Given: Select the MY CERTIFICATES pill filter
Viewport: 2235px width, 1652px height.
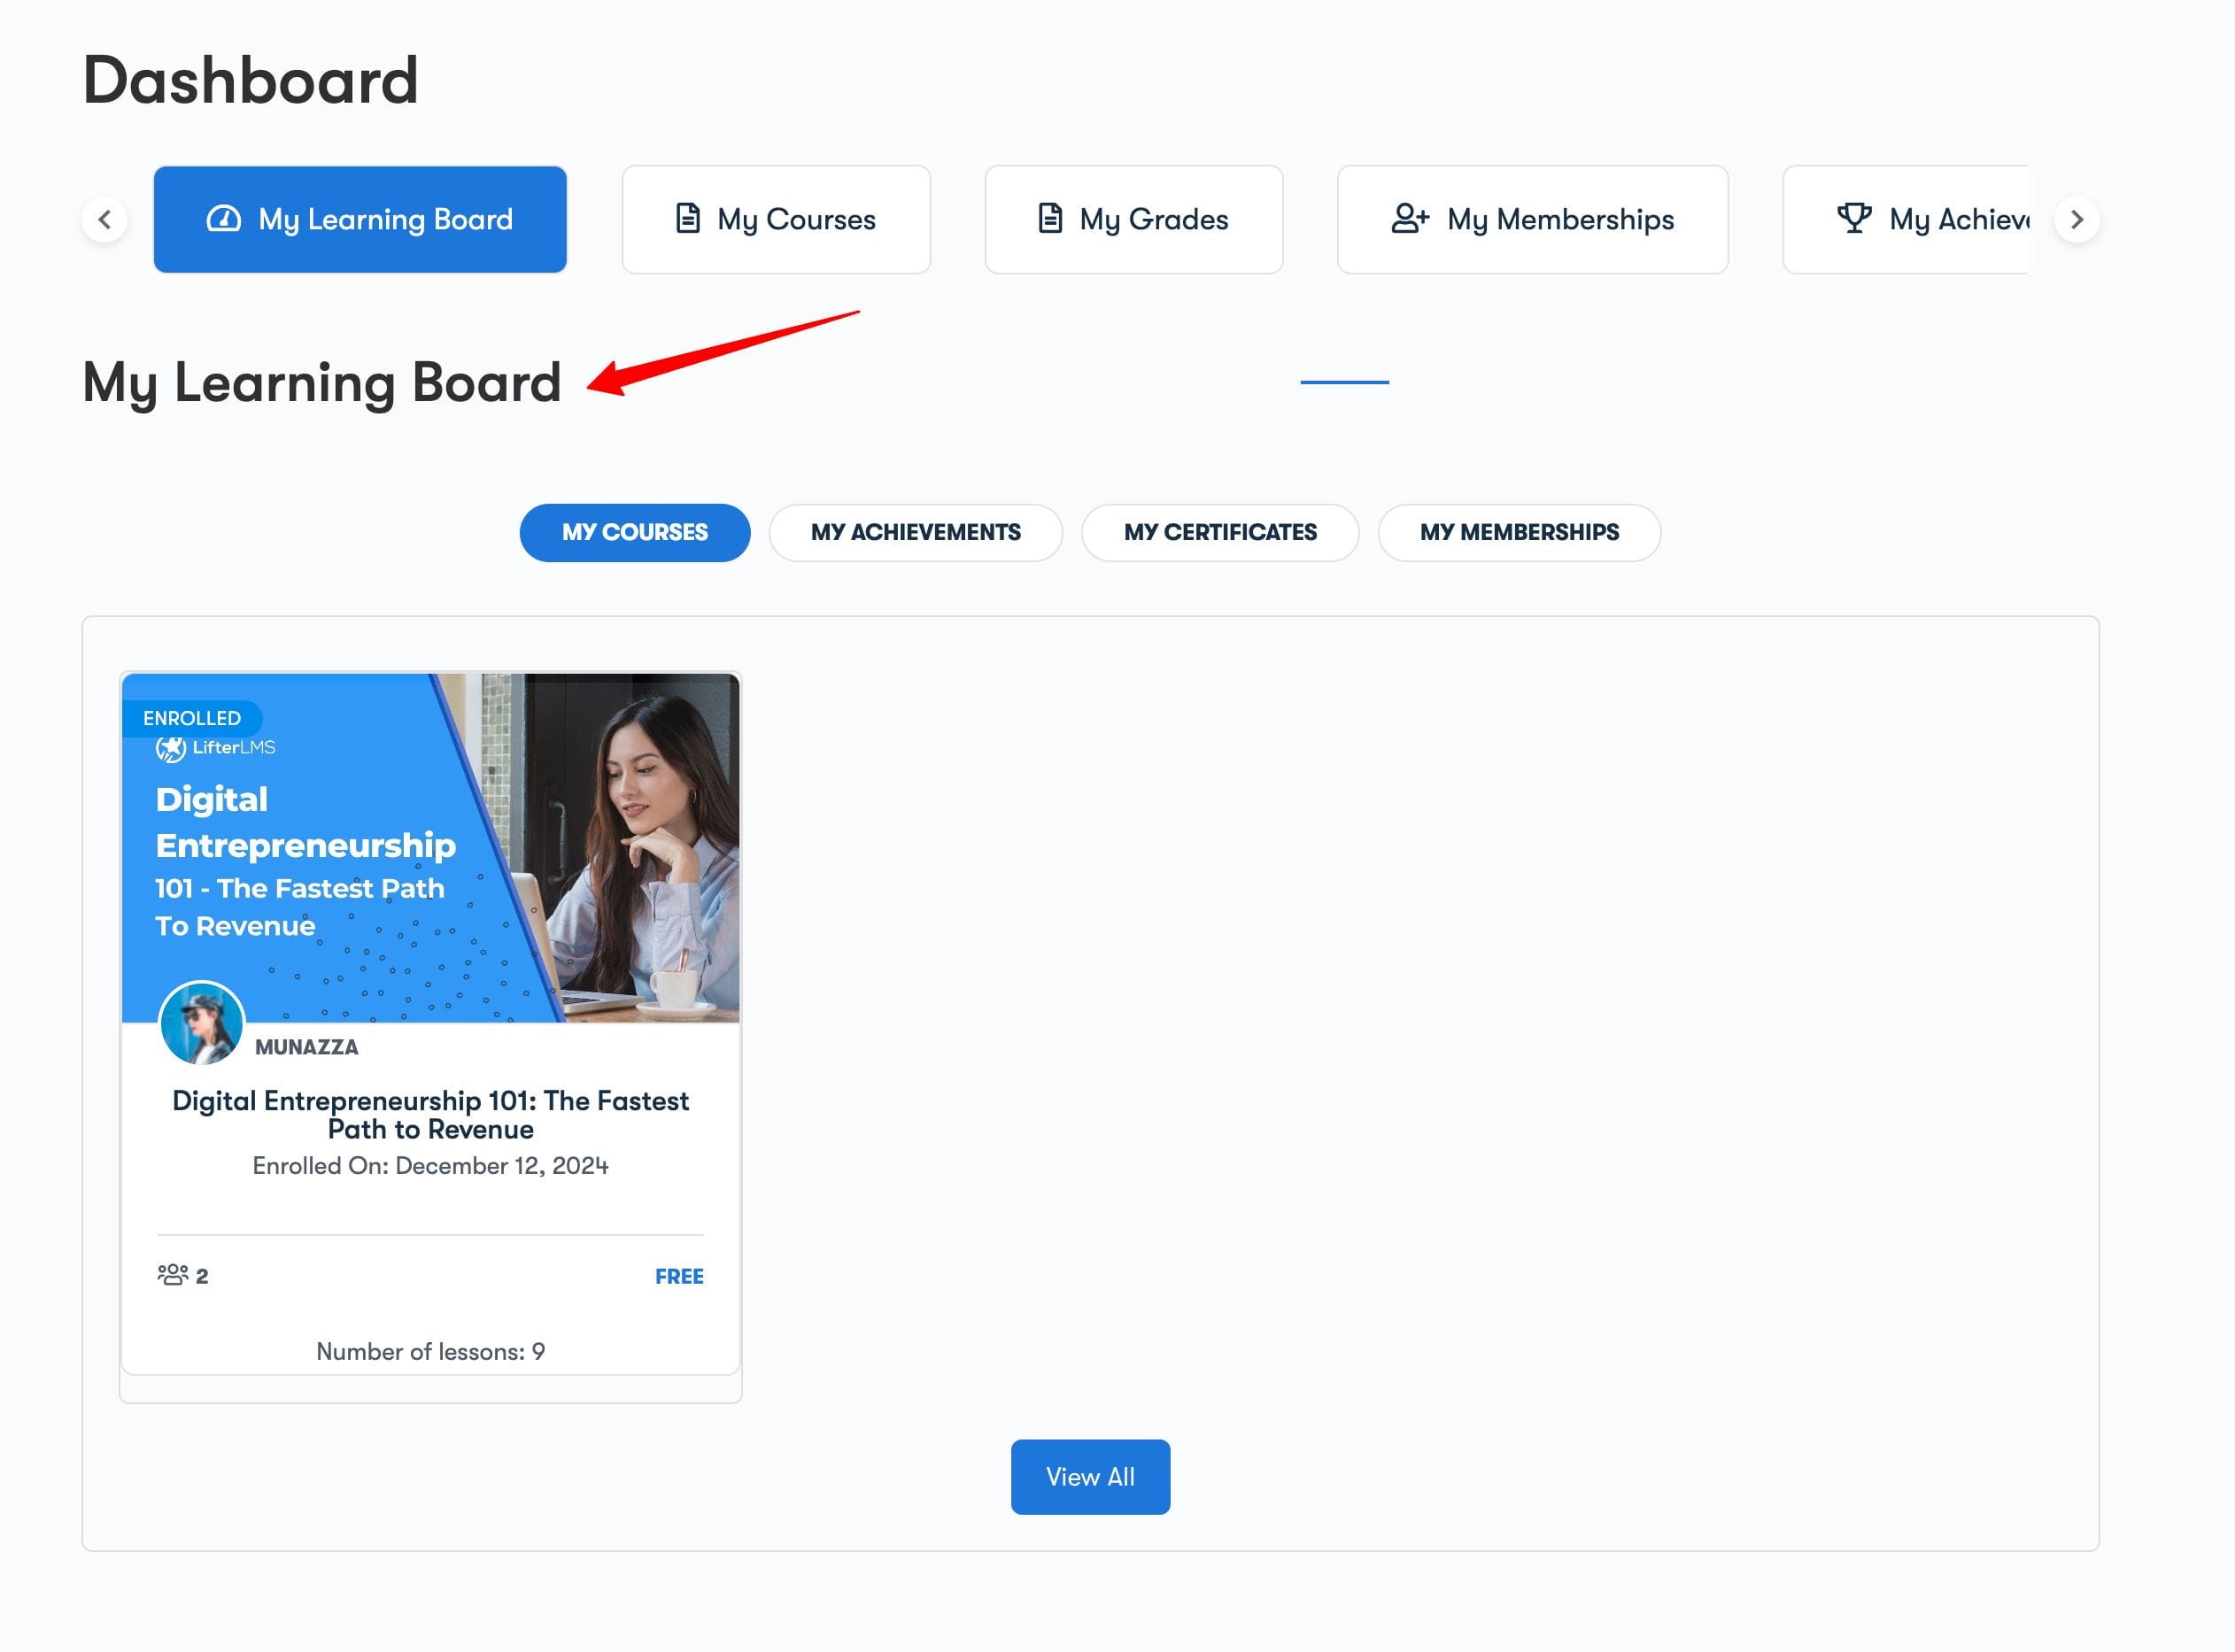Looking at the screenshot, I should click(x=1219, y=533).
